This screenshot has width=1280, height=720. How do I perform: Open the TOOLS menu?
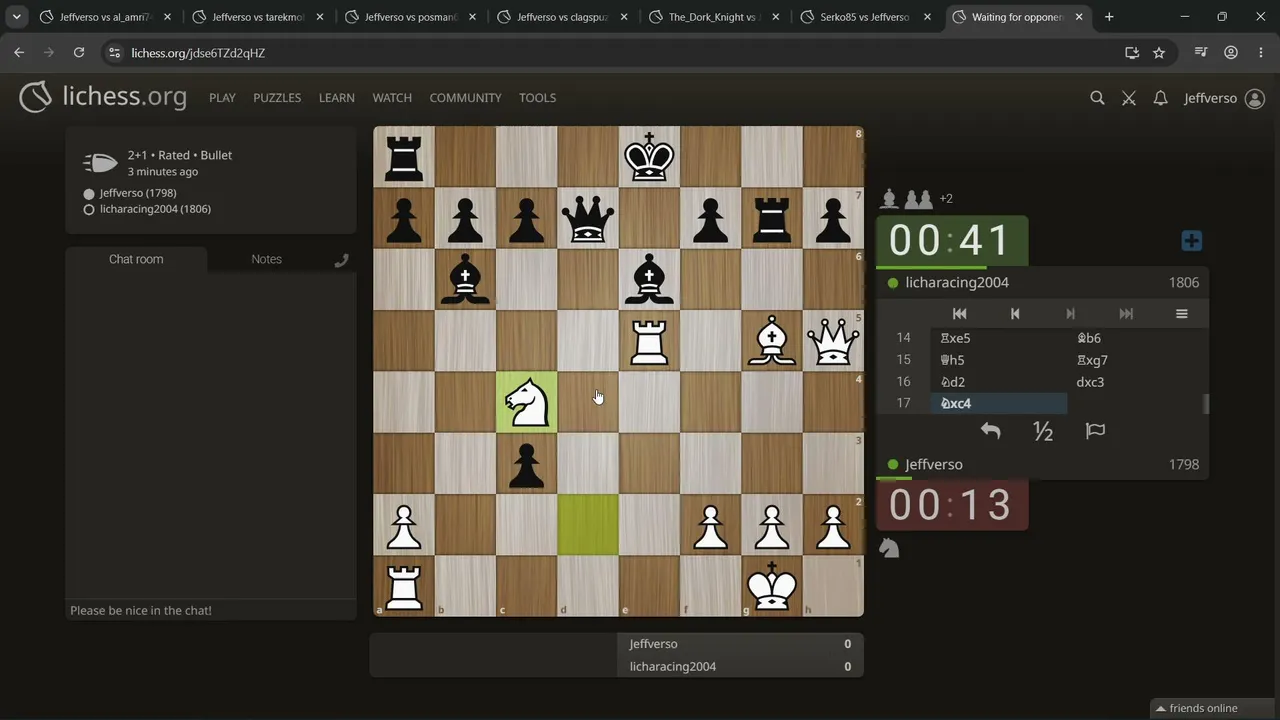pyautogui.click(x=537, y=98)
